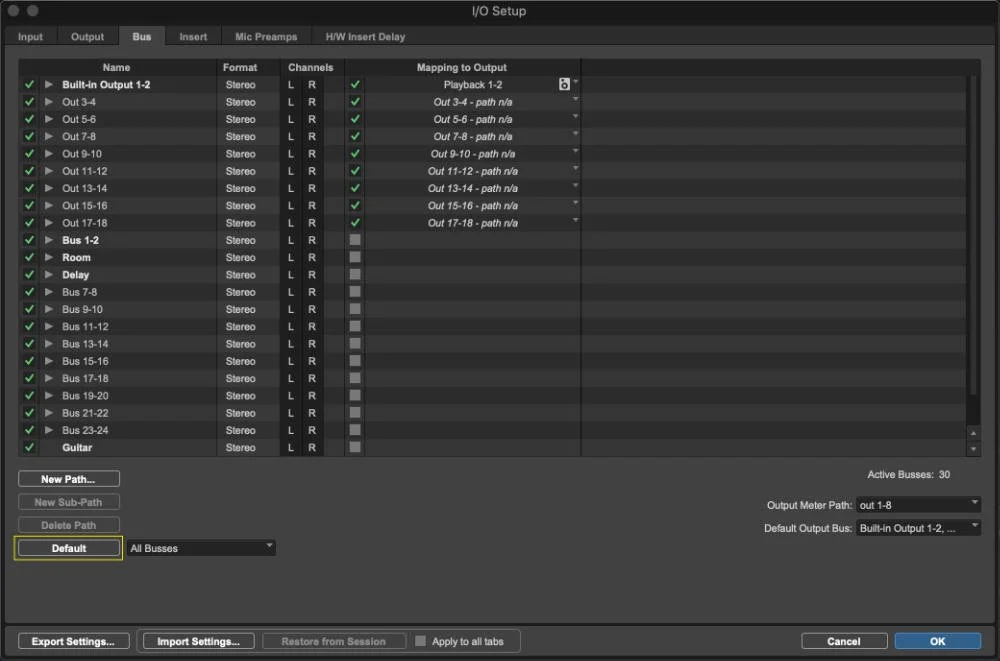Disable the Guitar path checkmark
This screenshot has height=661, width=1000.
[x=29, y=447]
